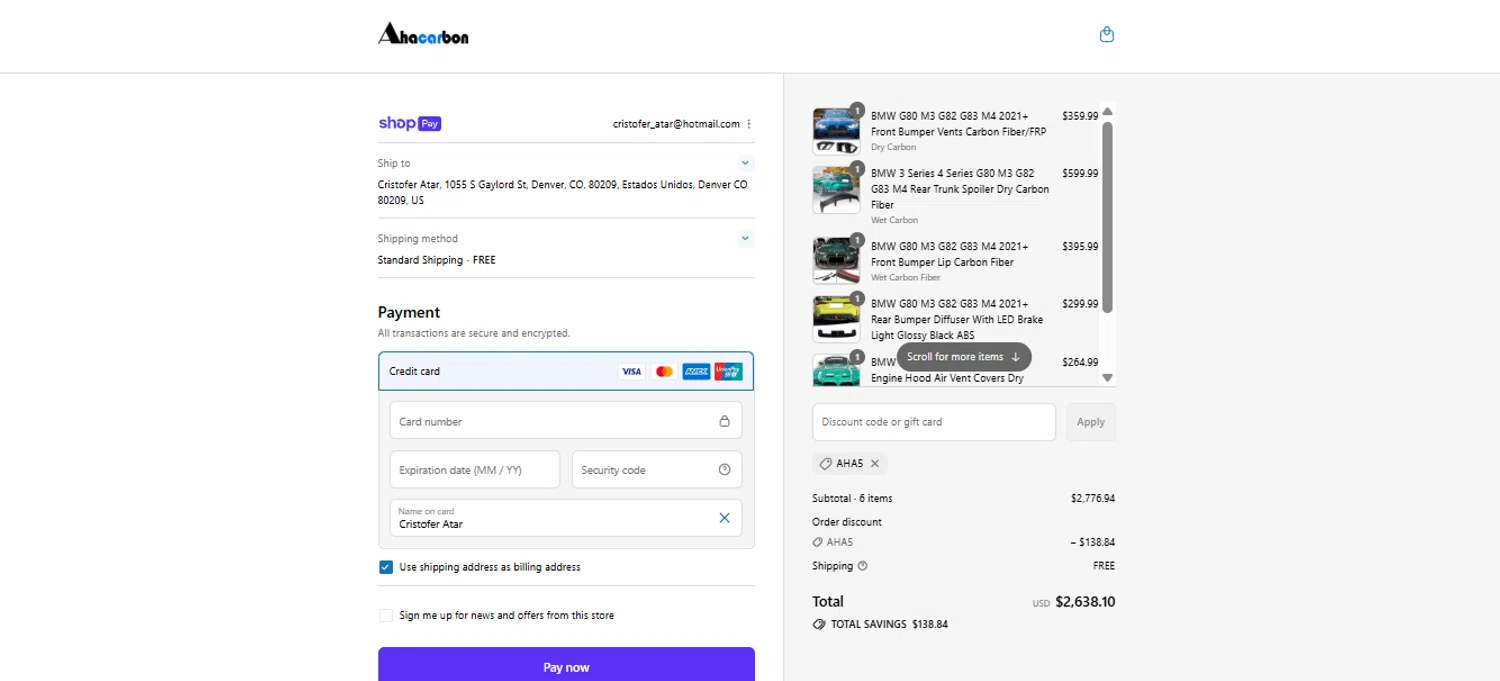Click Scroll for more items button
This screenshot has width=1500, height=681.
(x=963, y=357)
